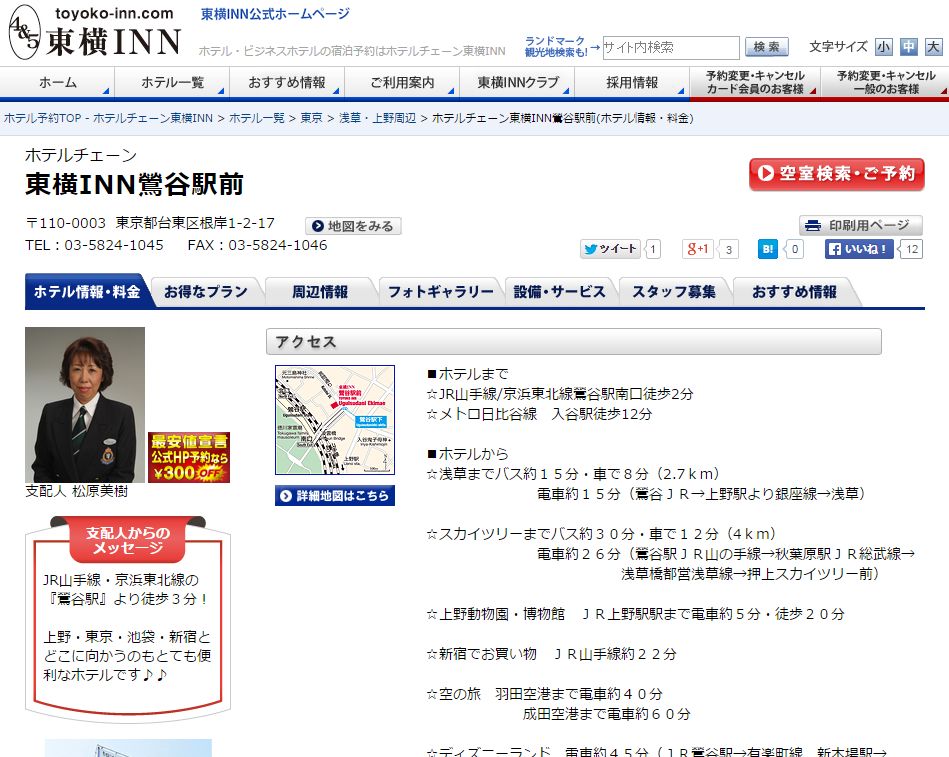Click the 最安値宣言 ¥300 OFF banner

pos(189,457)
